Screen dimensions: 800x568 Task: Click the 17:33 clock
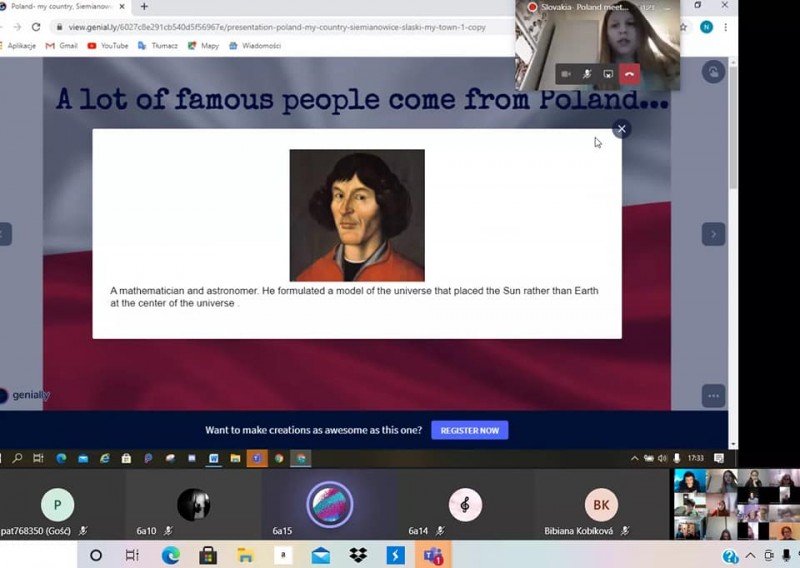click(695, 458)
